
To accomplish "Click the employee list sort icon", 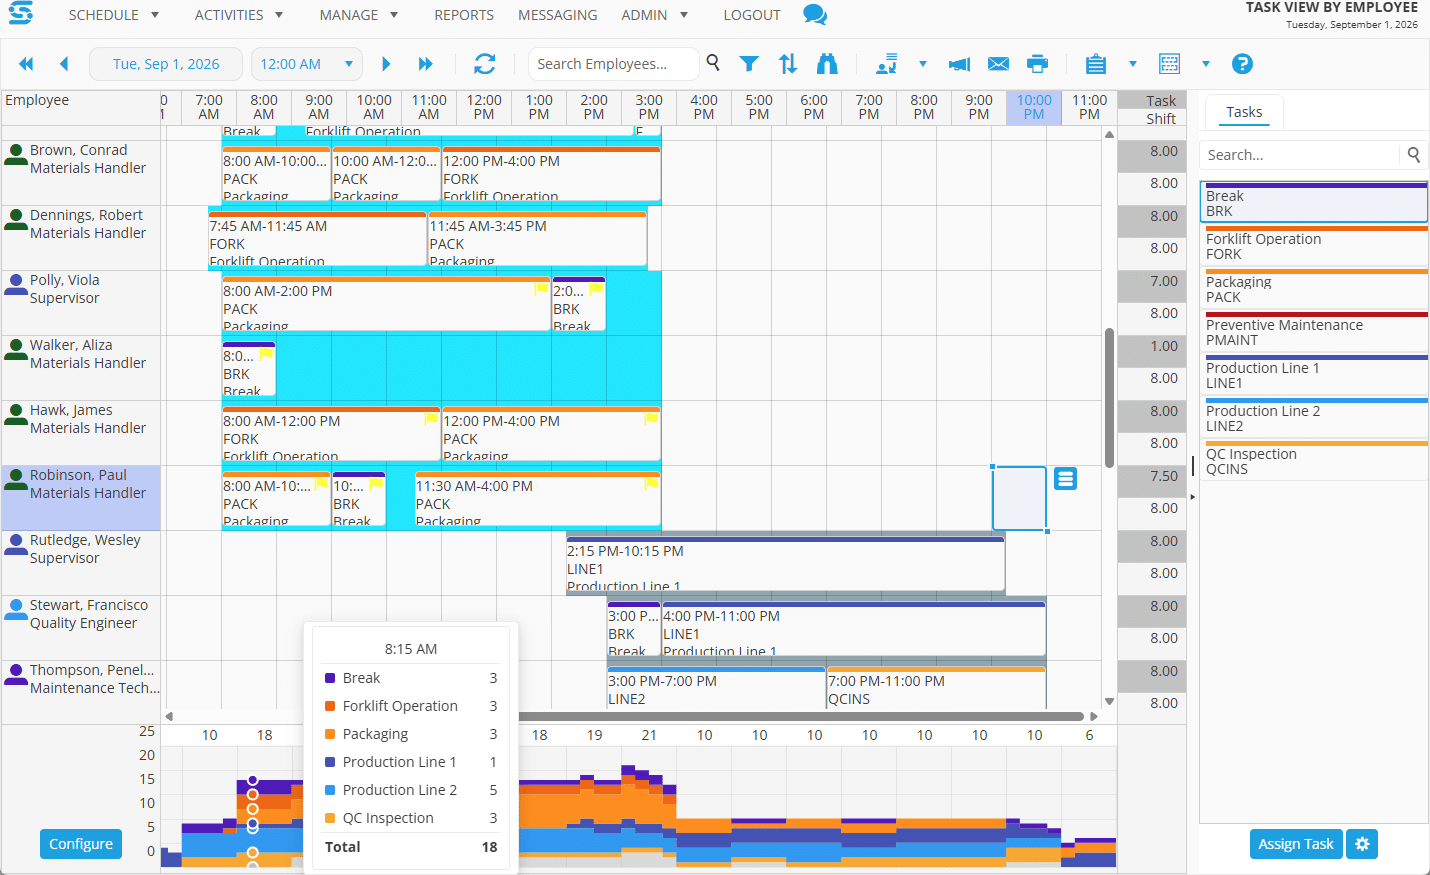I will (x=887, y=64).
